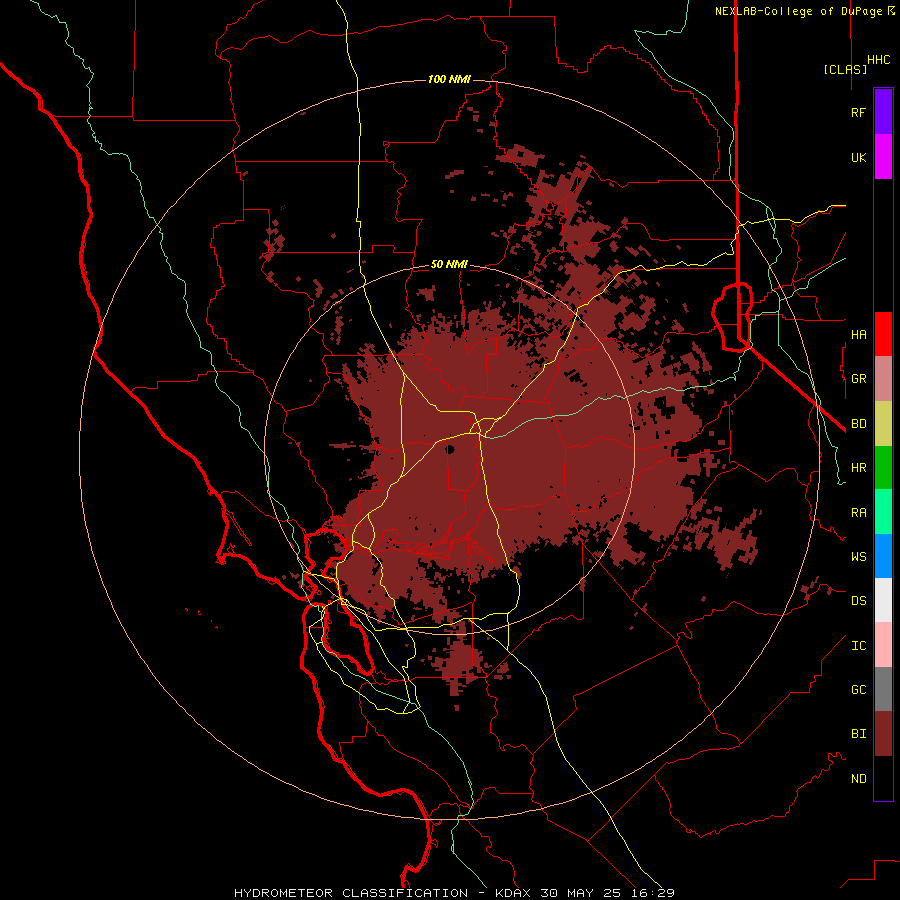
Task: Click the RA legend label
Action: coord(859,512)
